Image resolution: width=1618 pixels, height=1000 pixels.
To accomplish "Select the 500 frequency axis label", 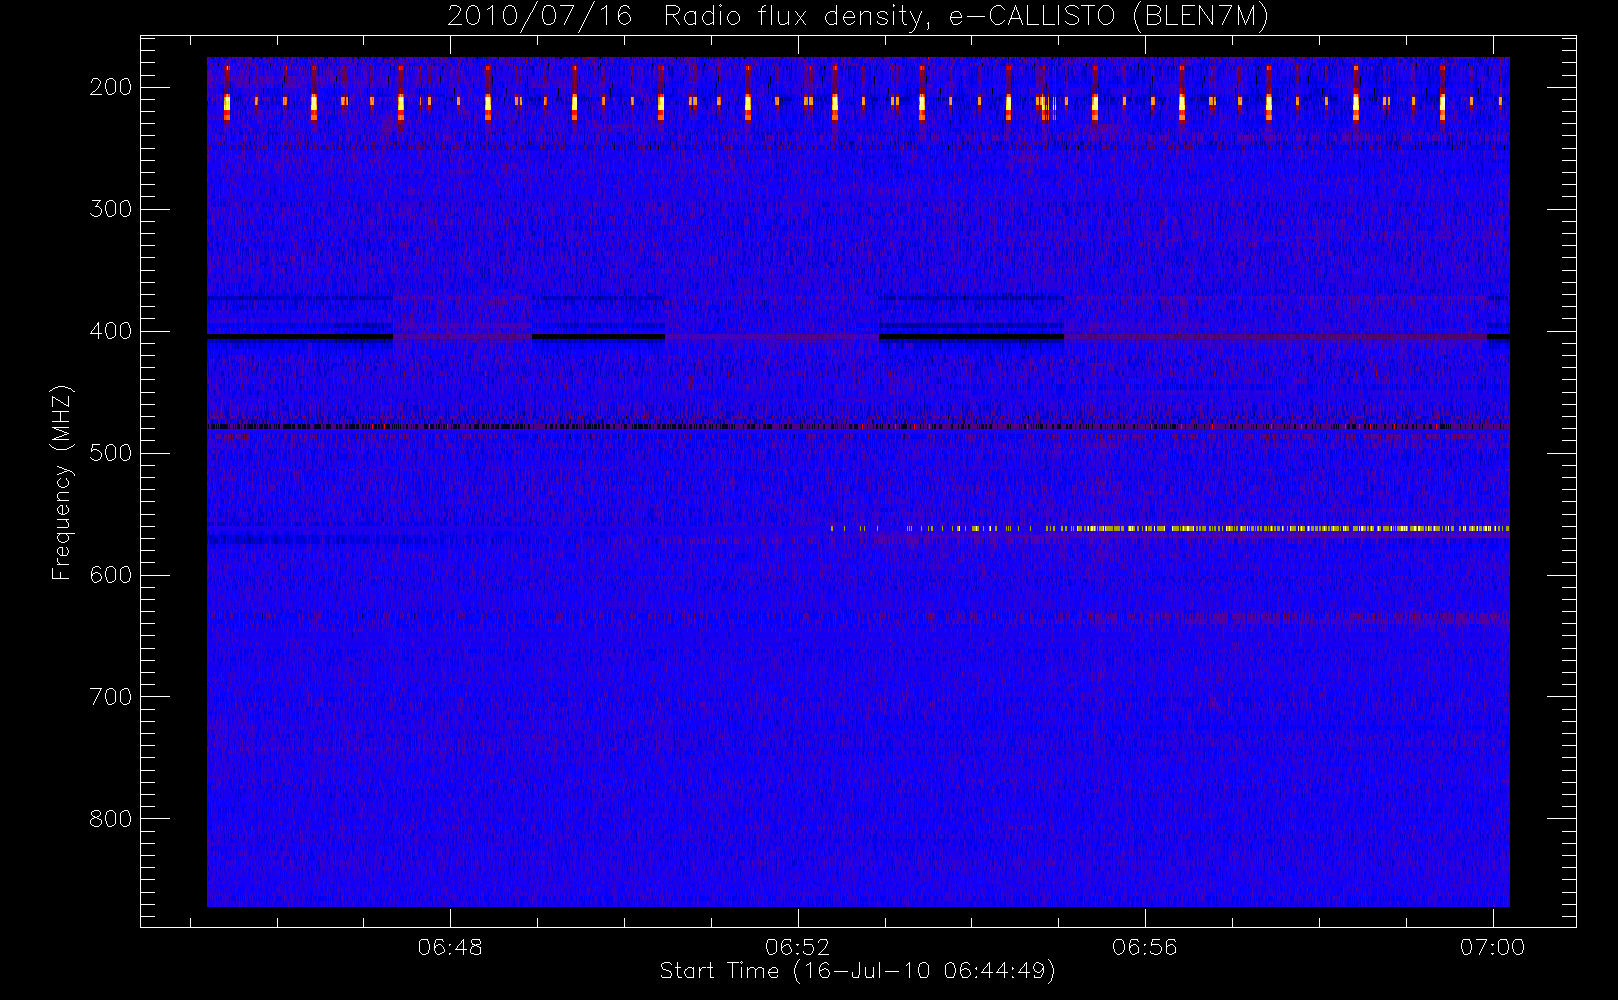I will tap(111, 453).
